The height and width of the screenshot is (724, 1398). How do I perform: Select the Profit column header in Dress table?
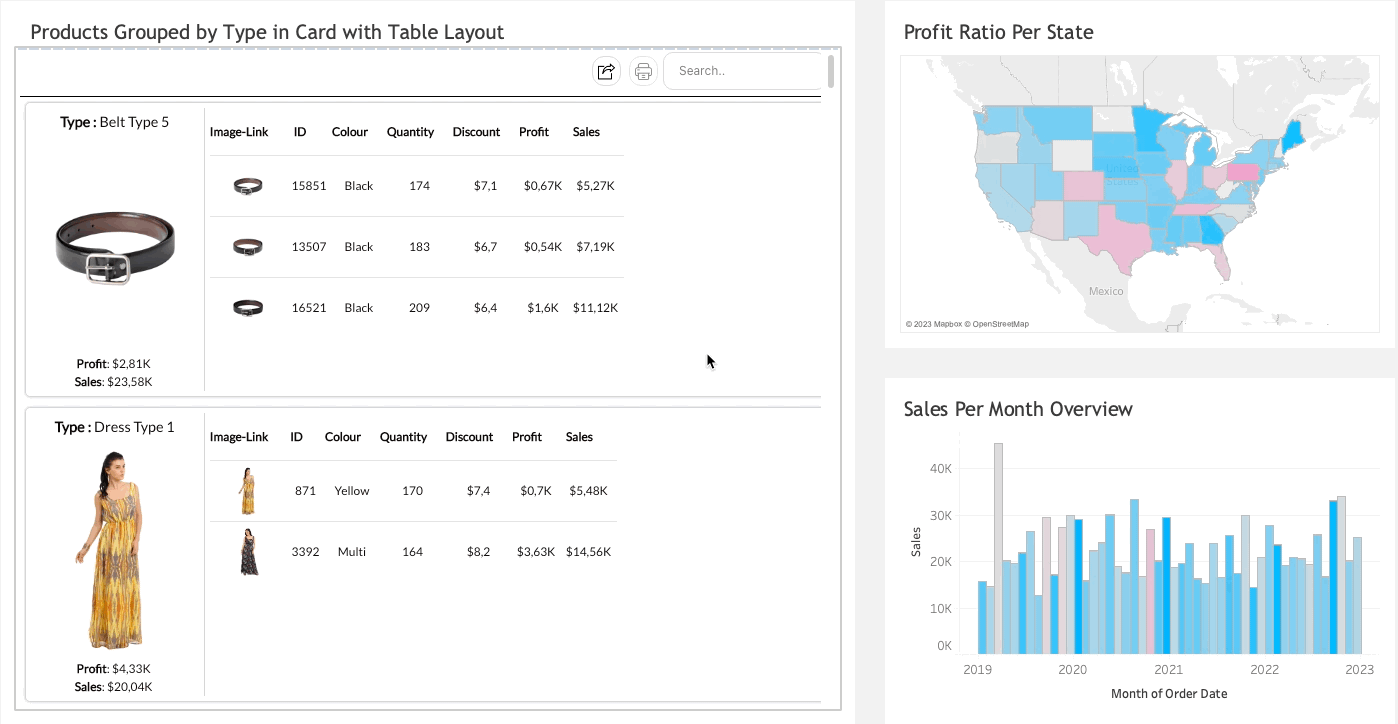527,437
